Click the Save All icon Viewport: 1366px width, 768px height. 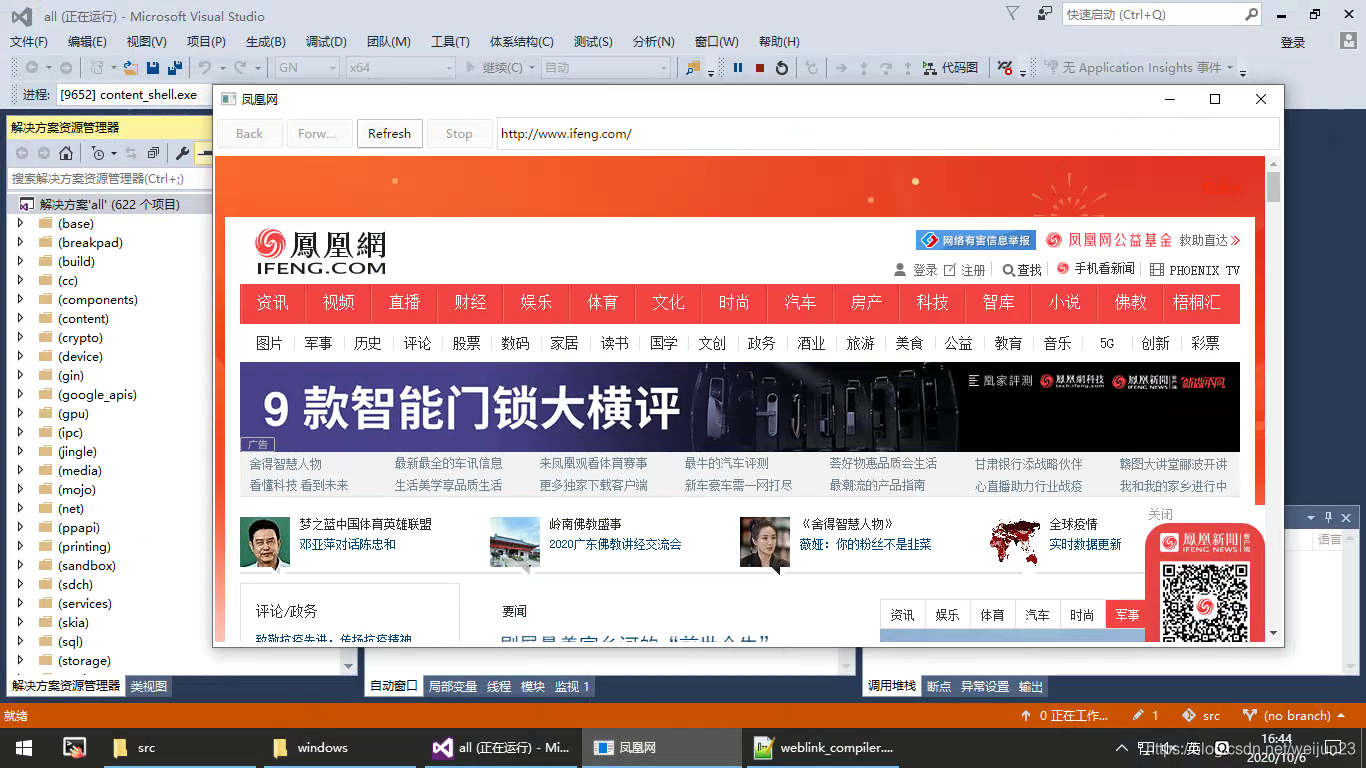[x=174, y=68]
